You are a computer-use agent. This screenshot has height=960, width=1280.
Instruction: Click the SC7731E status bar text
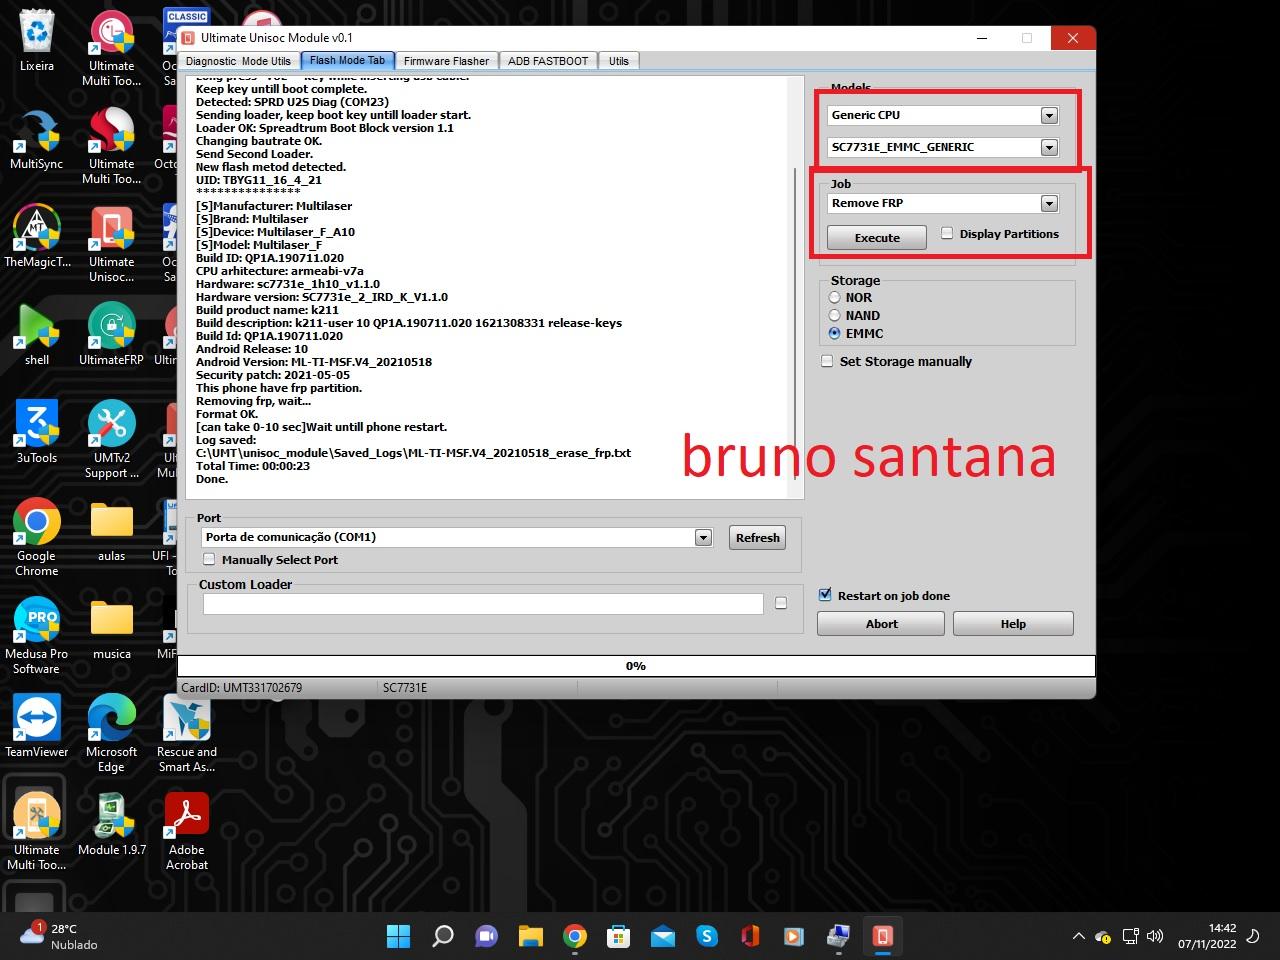[405, 688]
